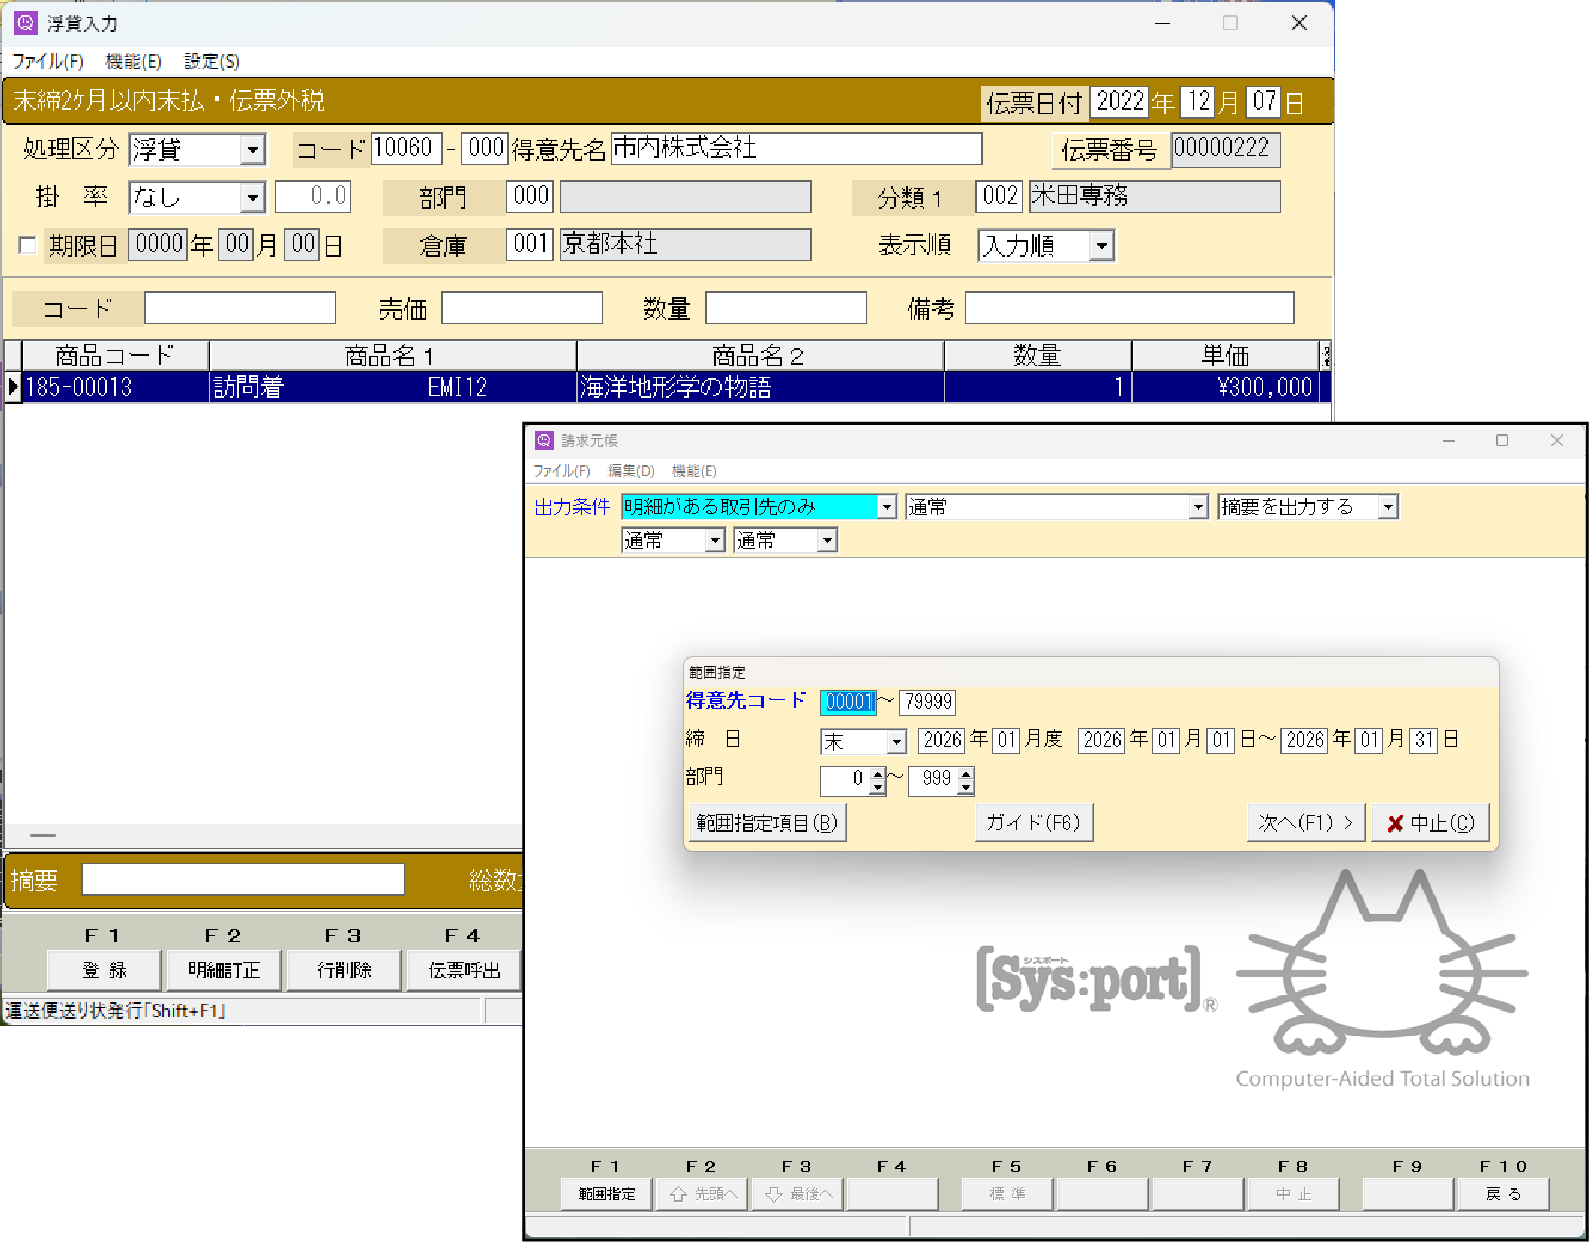Select cell 海洋地形学の物語
Image resolution: width=1589 pixels, height=1242 pixels.
[x=760, y=387]
